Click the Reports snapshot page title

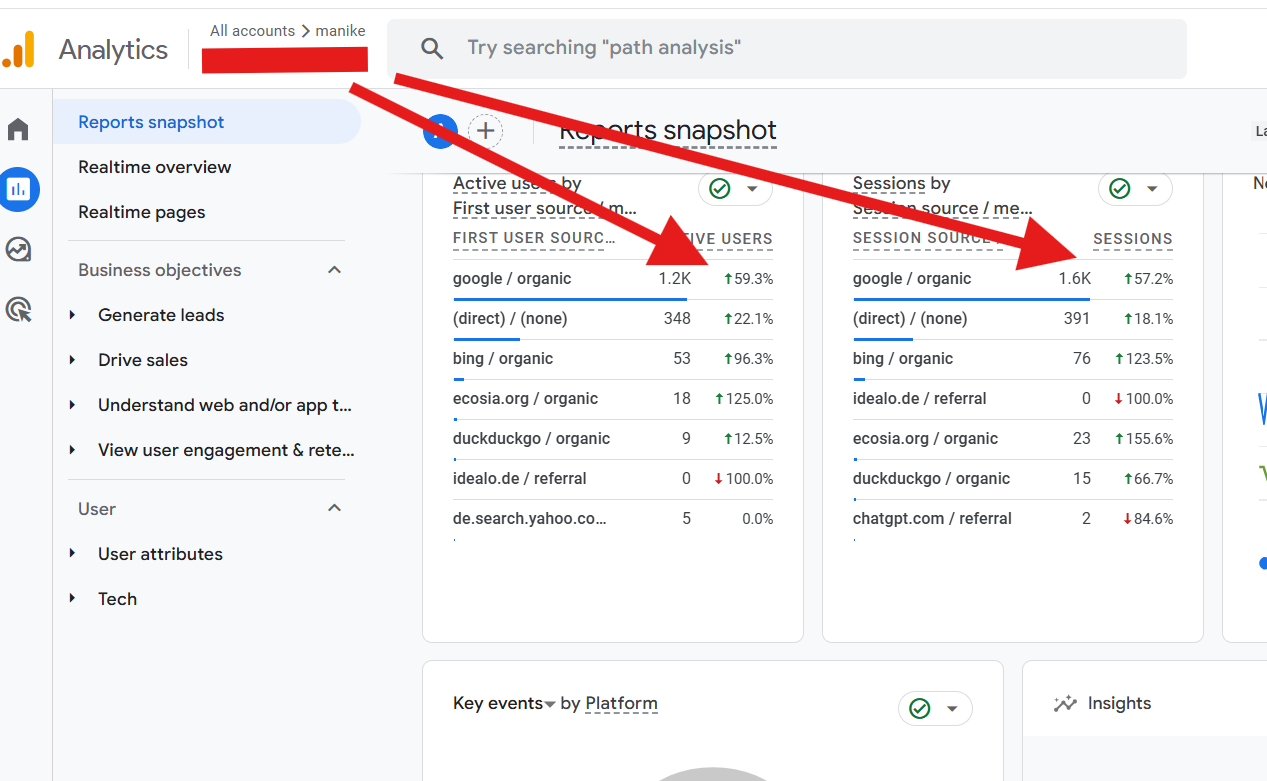click(x=668, y=131)
